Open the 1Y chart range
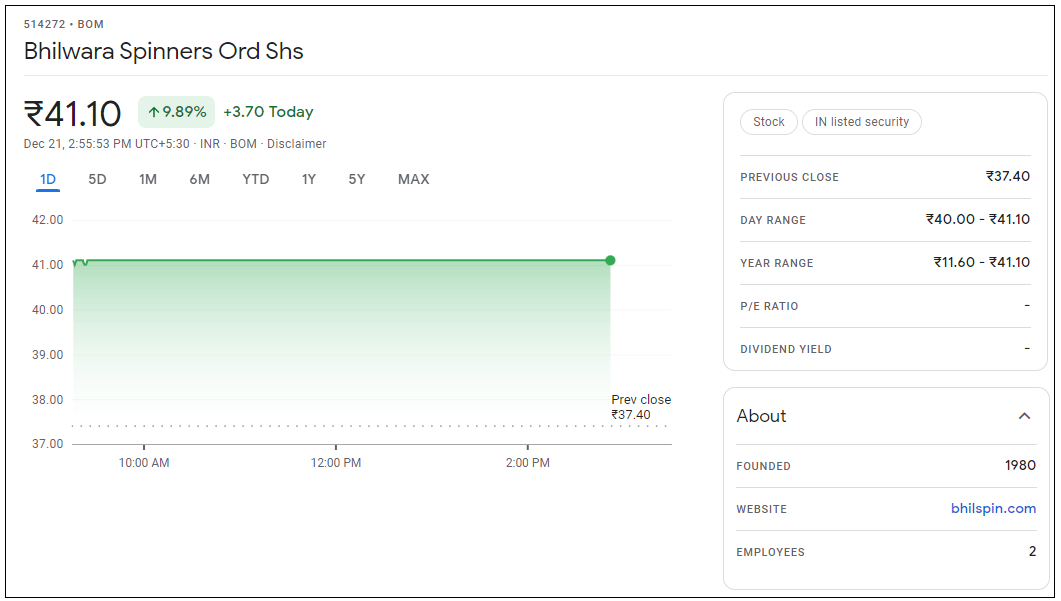Screen dimensions: 1061x601 click(x=309, y=179)
